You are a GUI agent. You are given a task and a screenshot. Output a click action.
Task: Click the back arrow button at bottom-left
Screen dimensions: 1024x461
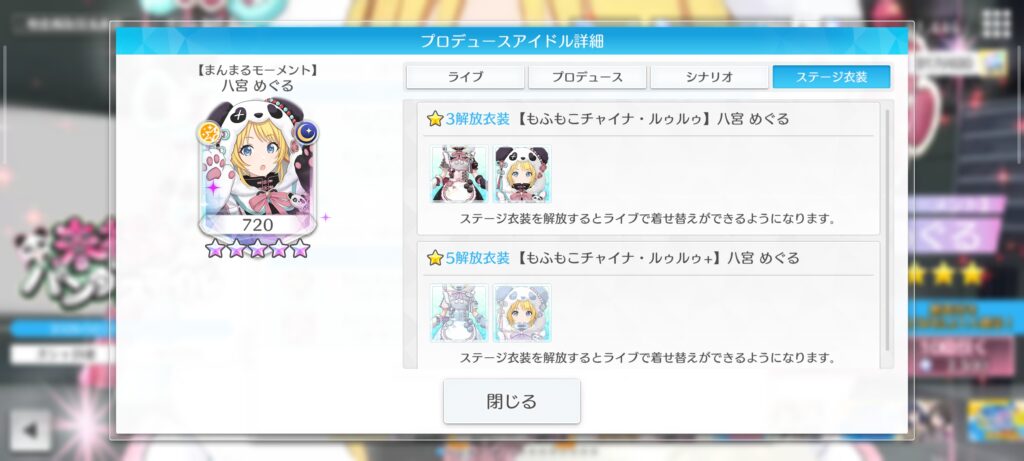point(30,430)
